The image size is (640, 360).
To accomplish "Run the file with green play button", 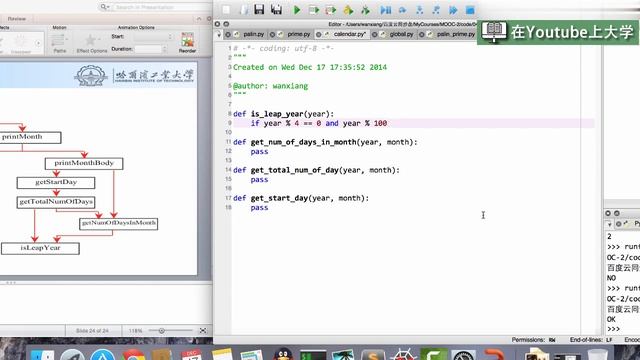I will pyautogui.click(x=297, y=10).
